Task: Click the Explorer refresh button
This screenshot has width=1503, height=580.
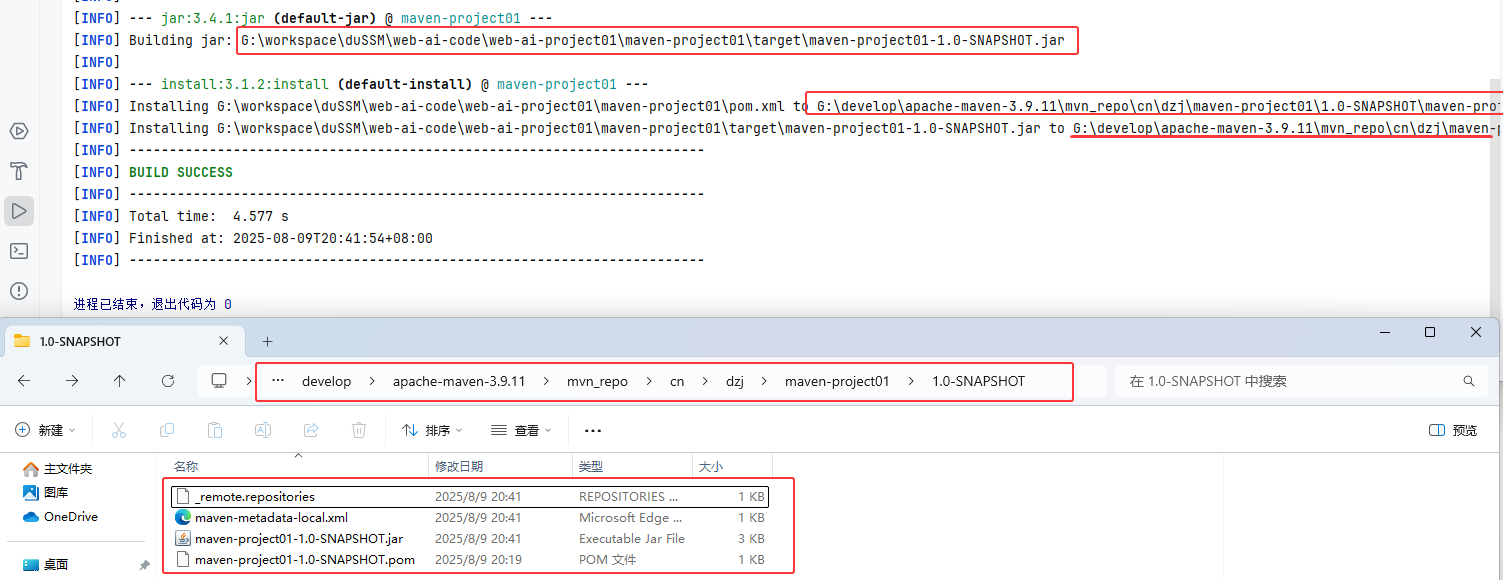Action: pyautogui.click(x=168, y=381)
